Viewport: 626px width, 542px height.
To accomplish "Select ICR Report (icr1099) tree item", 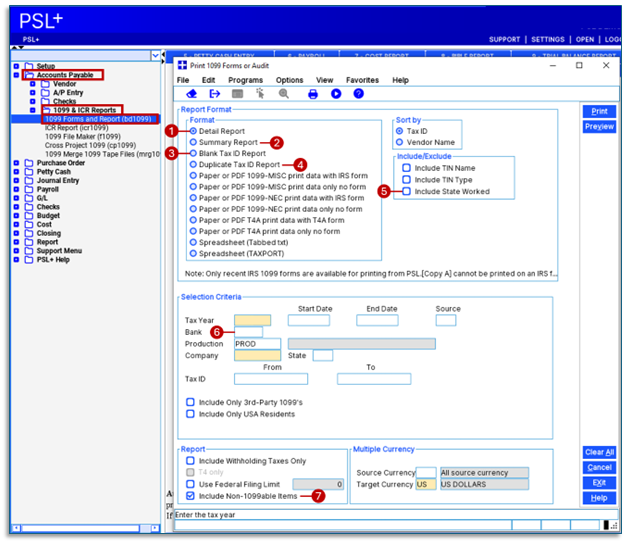I will pyautogui.click(x=76, y=128).
